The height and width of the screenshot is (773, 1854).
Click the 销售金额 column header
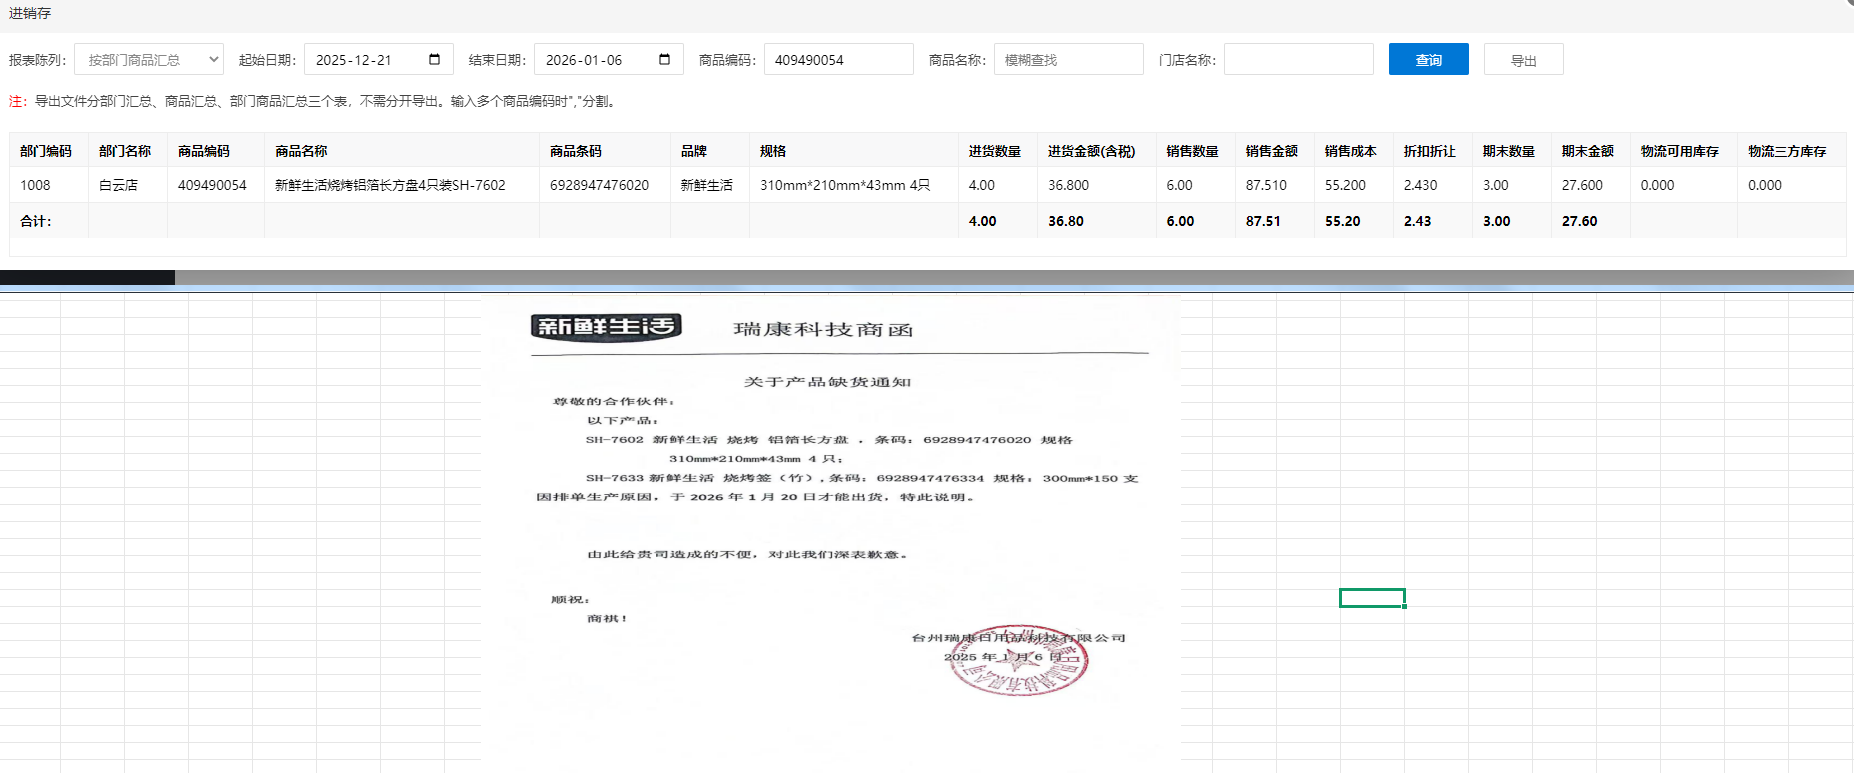(1271, 151)
